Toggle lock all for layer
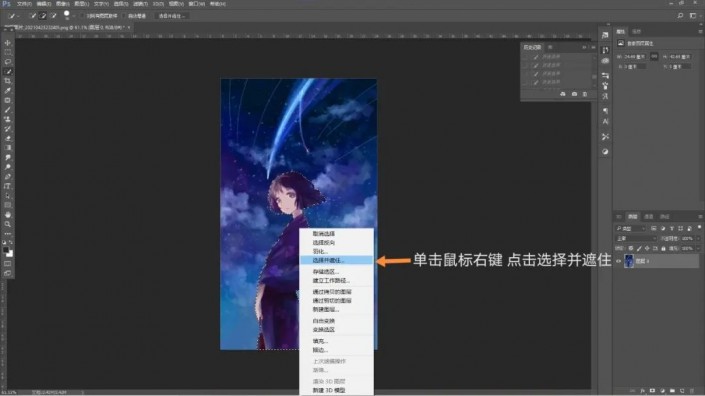The height and width of the screenshot is (396, 705). [664, 248]
